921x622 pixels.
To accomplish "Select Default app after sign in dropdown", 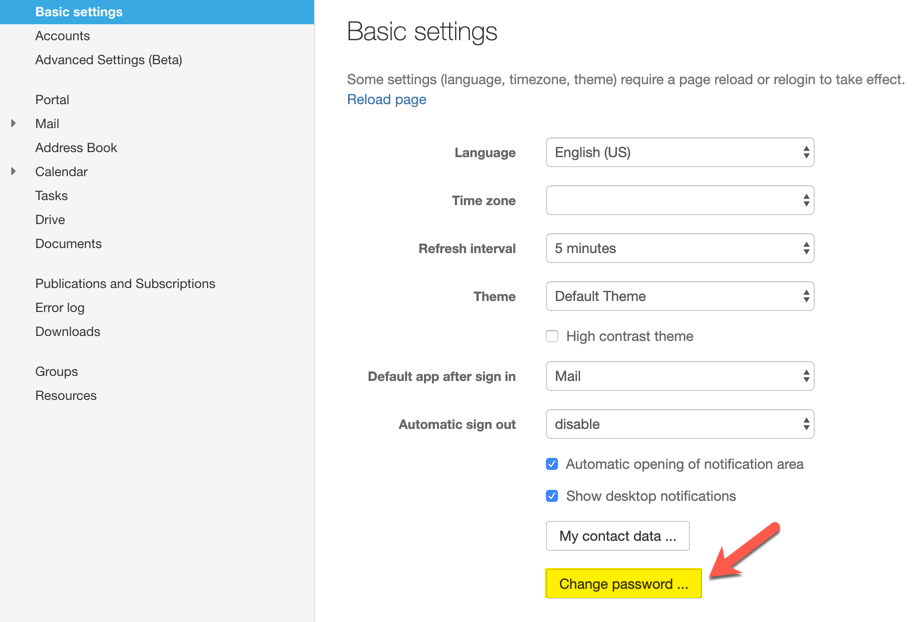I will (x=680, y=377).
